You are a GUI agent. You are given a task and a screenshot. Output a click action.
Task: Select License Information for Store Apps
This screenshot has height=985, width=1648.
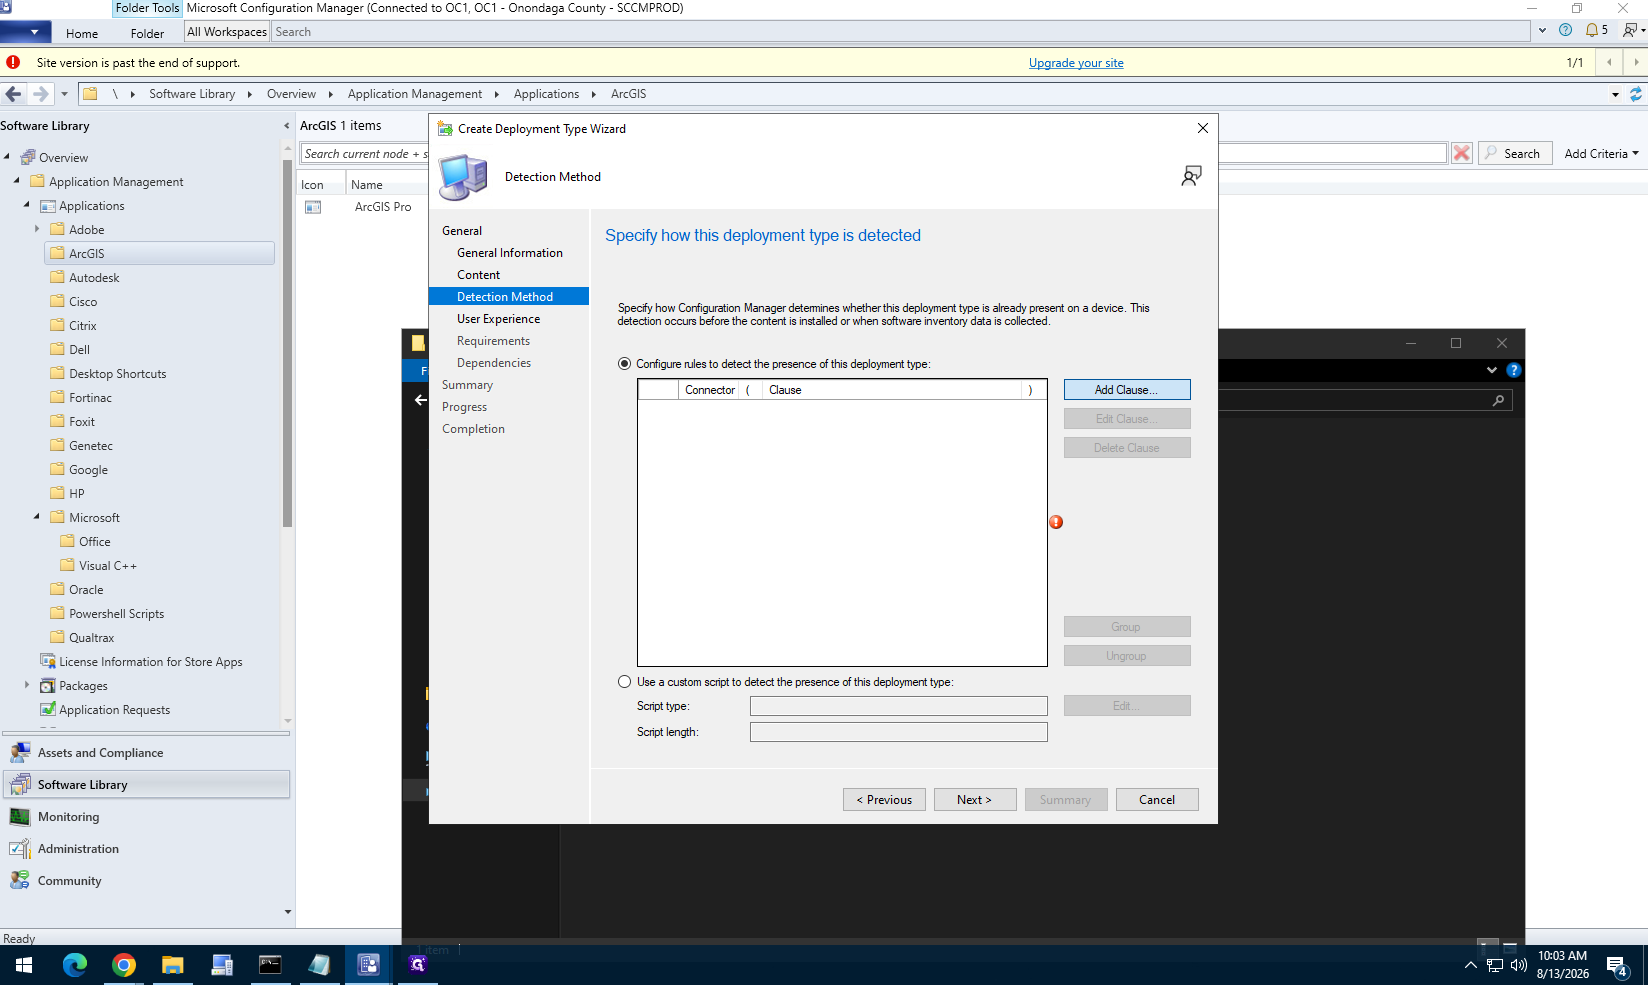tap(150, 662)
